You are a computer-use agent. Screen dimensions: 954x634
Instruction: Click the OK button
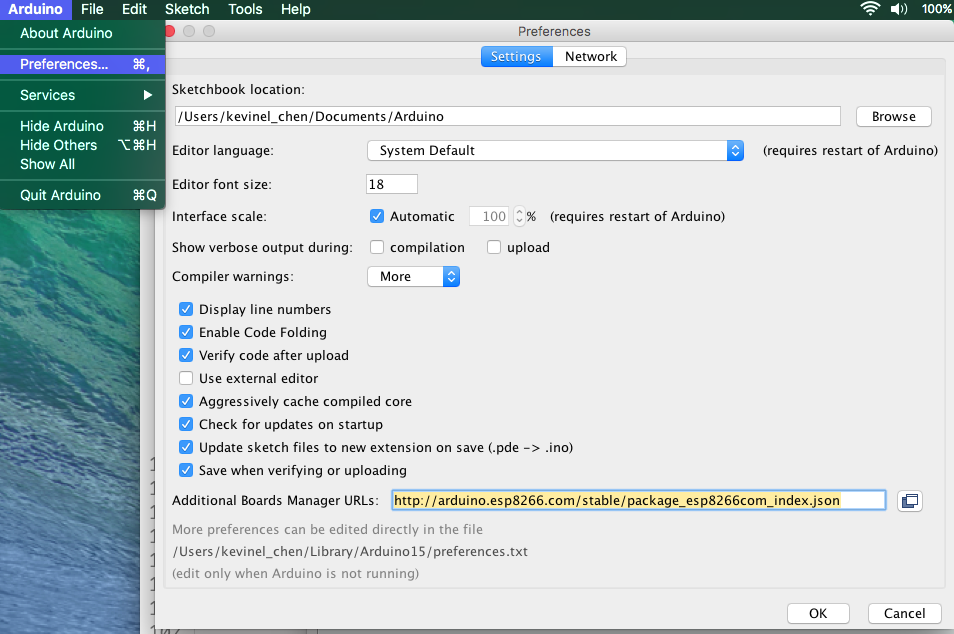coord(818,613)
